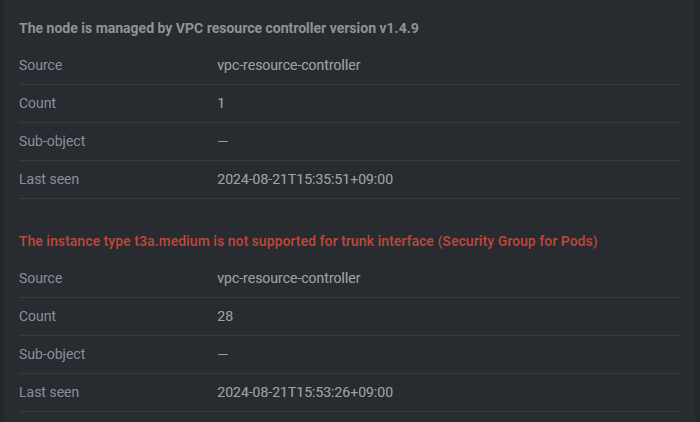Select vpc-resource-controller value in the v1.4.9 event
The height and width of the screenshot is (422, 700).
point(289,65)
